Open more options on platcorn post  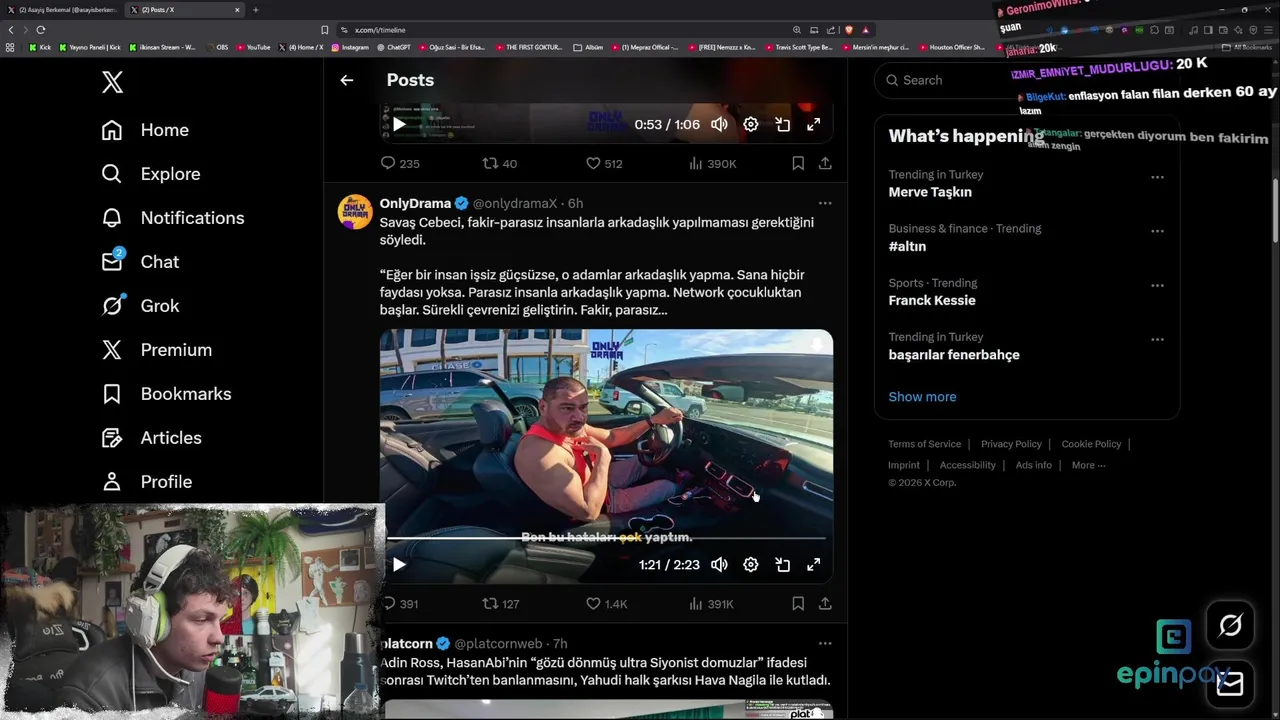click(825, 644)
